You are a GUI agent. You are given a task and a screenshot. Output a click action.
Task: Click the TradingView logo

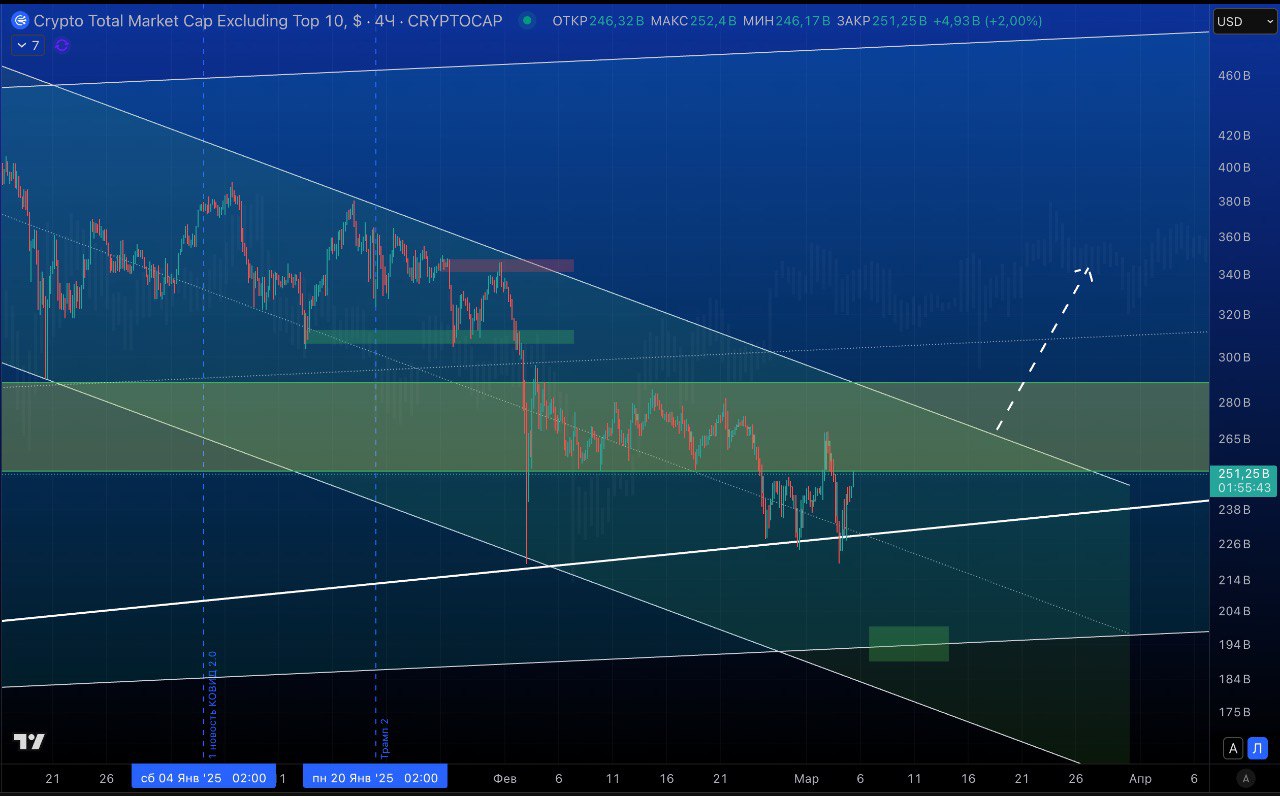pos(29,742)
